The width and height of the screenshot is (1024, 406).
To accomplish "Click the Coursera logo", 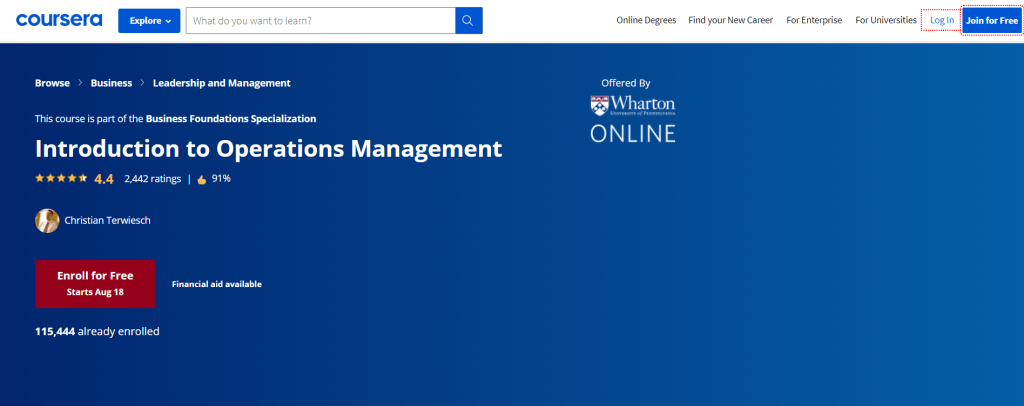I will coord(59,20).
